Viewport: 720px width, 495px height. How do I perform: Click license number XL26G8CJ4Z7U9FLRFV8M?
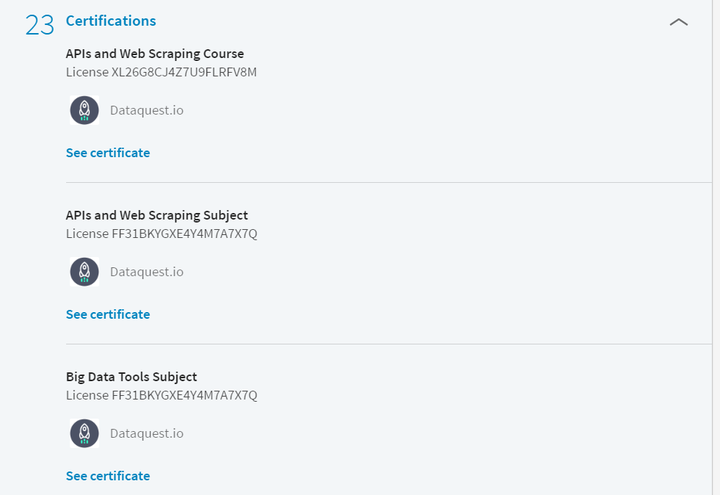184,72
